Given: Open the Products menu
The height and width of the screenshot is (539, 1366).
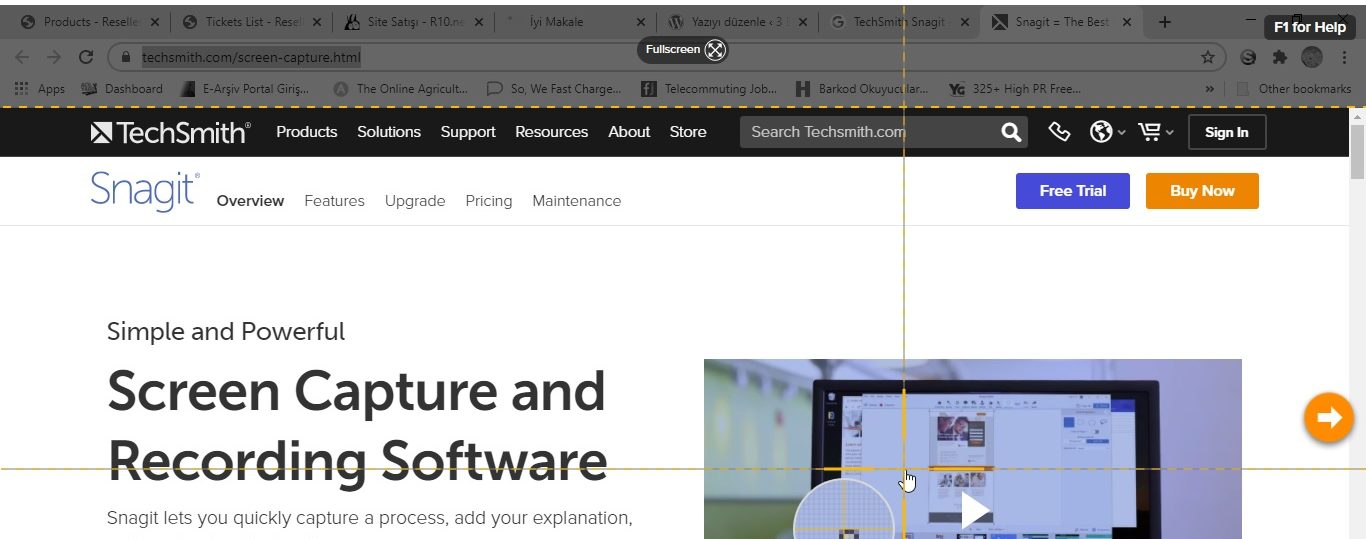Looking at the screenshot, I should click(x=307, y=132).
